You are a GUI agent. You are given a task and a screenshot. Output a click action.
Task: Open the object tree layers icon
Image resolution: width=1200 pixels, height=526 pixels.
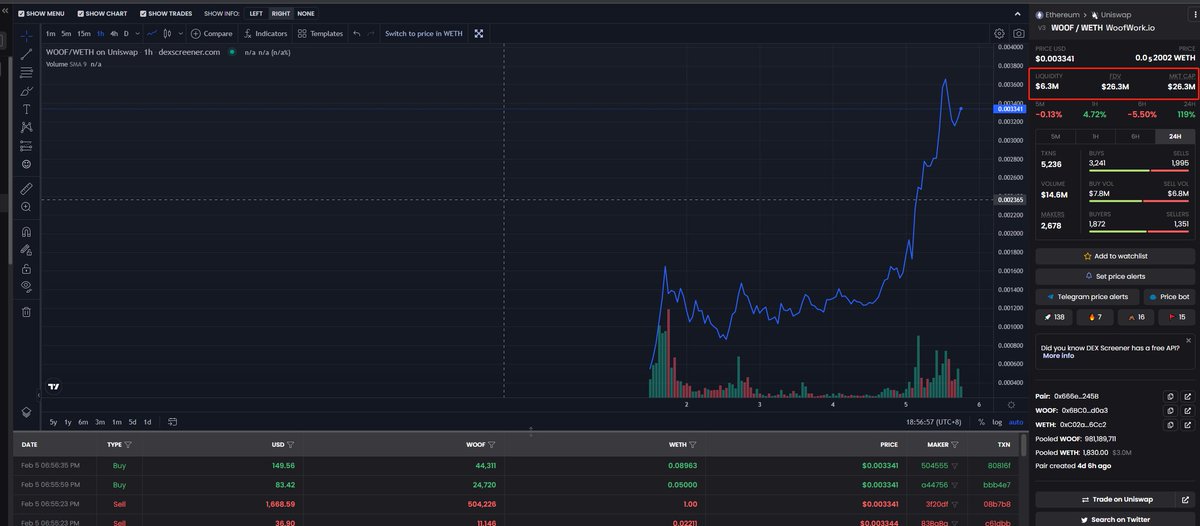tap(27, 411)
